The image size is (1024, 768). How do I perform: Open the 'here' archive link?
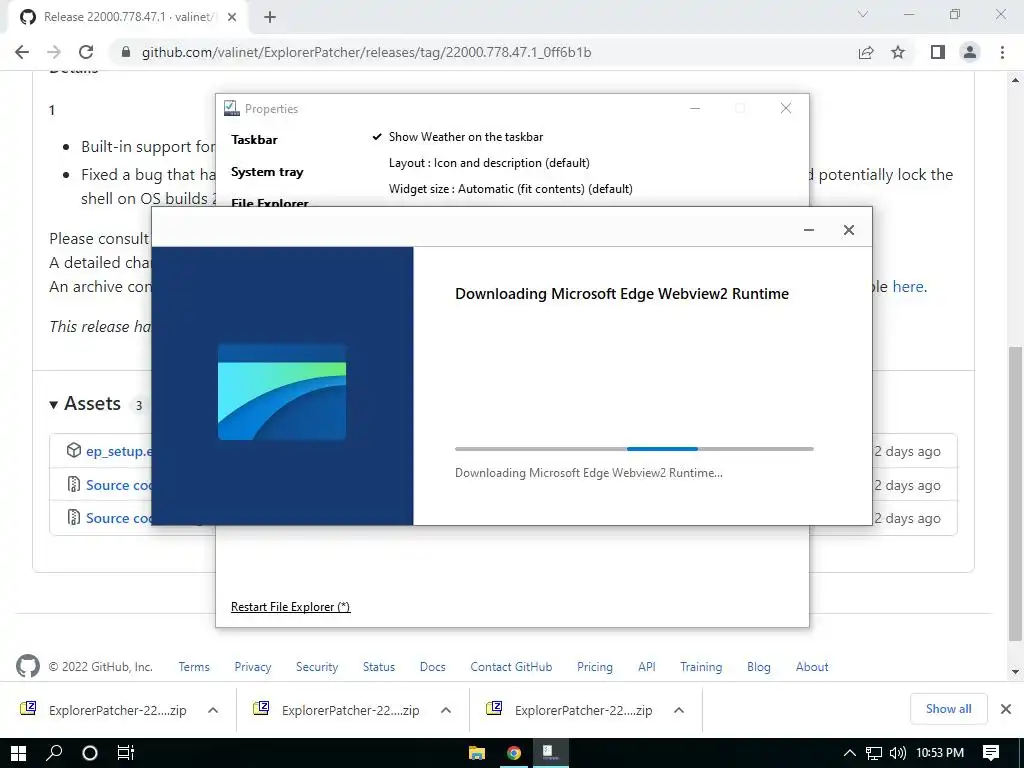click(x=908, y=287)
